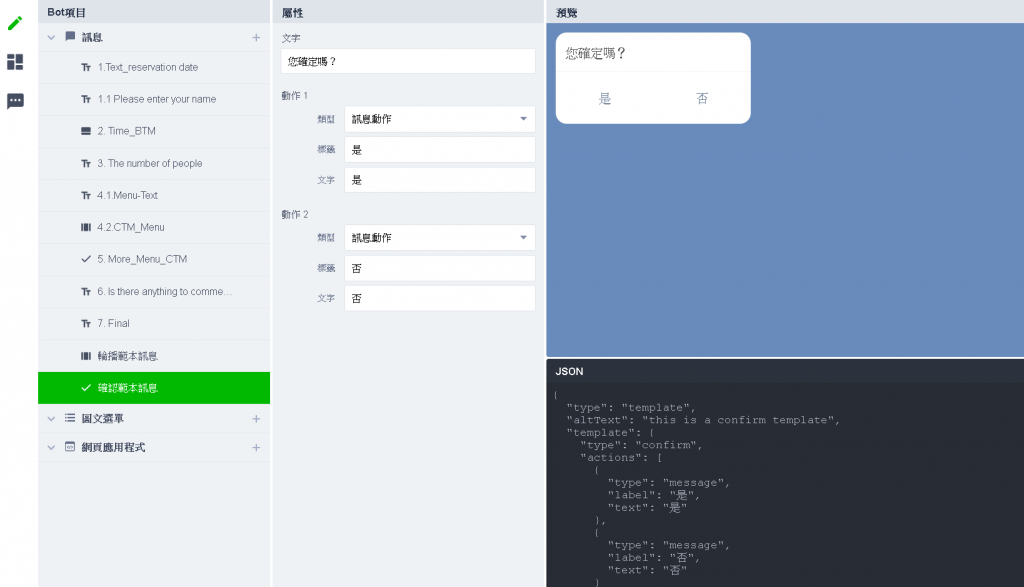Viewport: 1024px width, 587px height.
Task: Add a new message with plus icon
Action: (x=256, y=38)
